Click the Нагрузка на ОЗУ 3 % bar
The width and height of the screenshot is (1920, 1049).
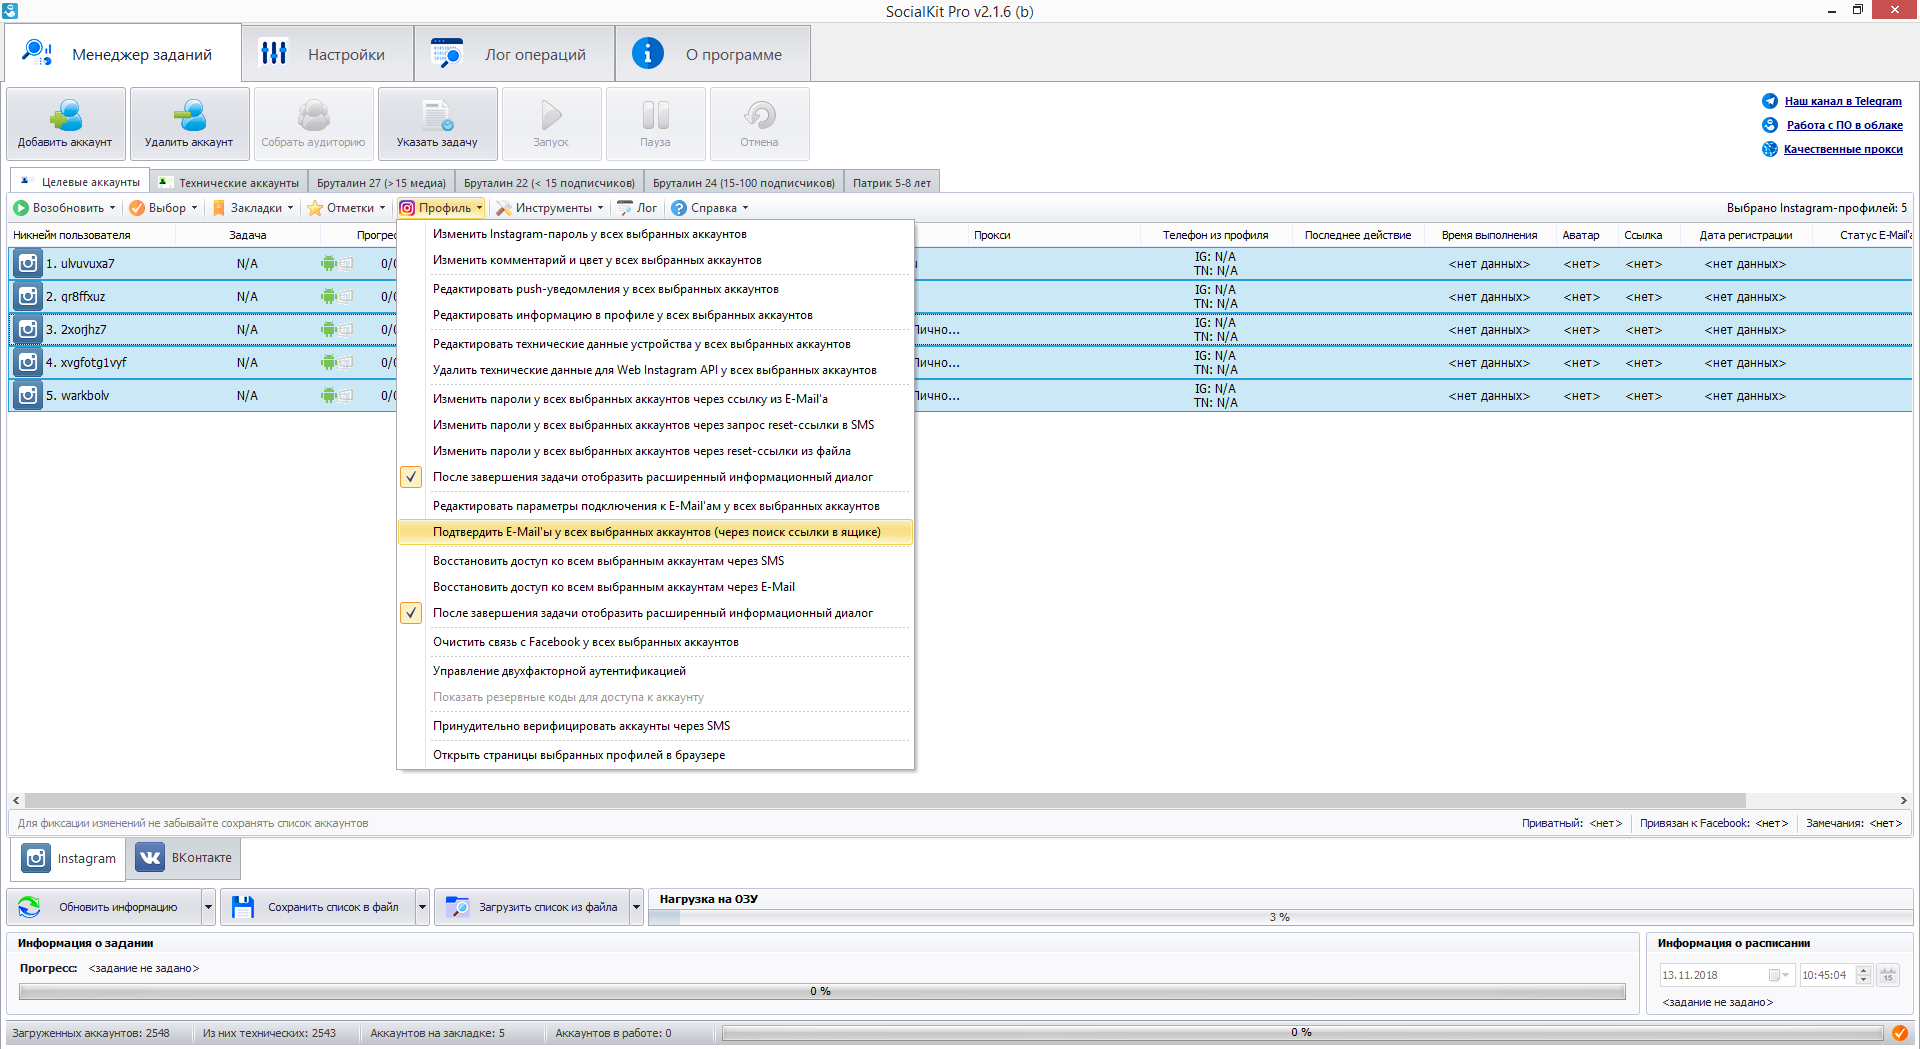click(x=1280, y=917)
